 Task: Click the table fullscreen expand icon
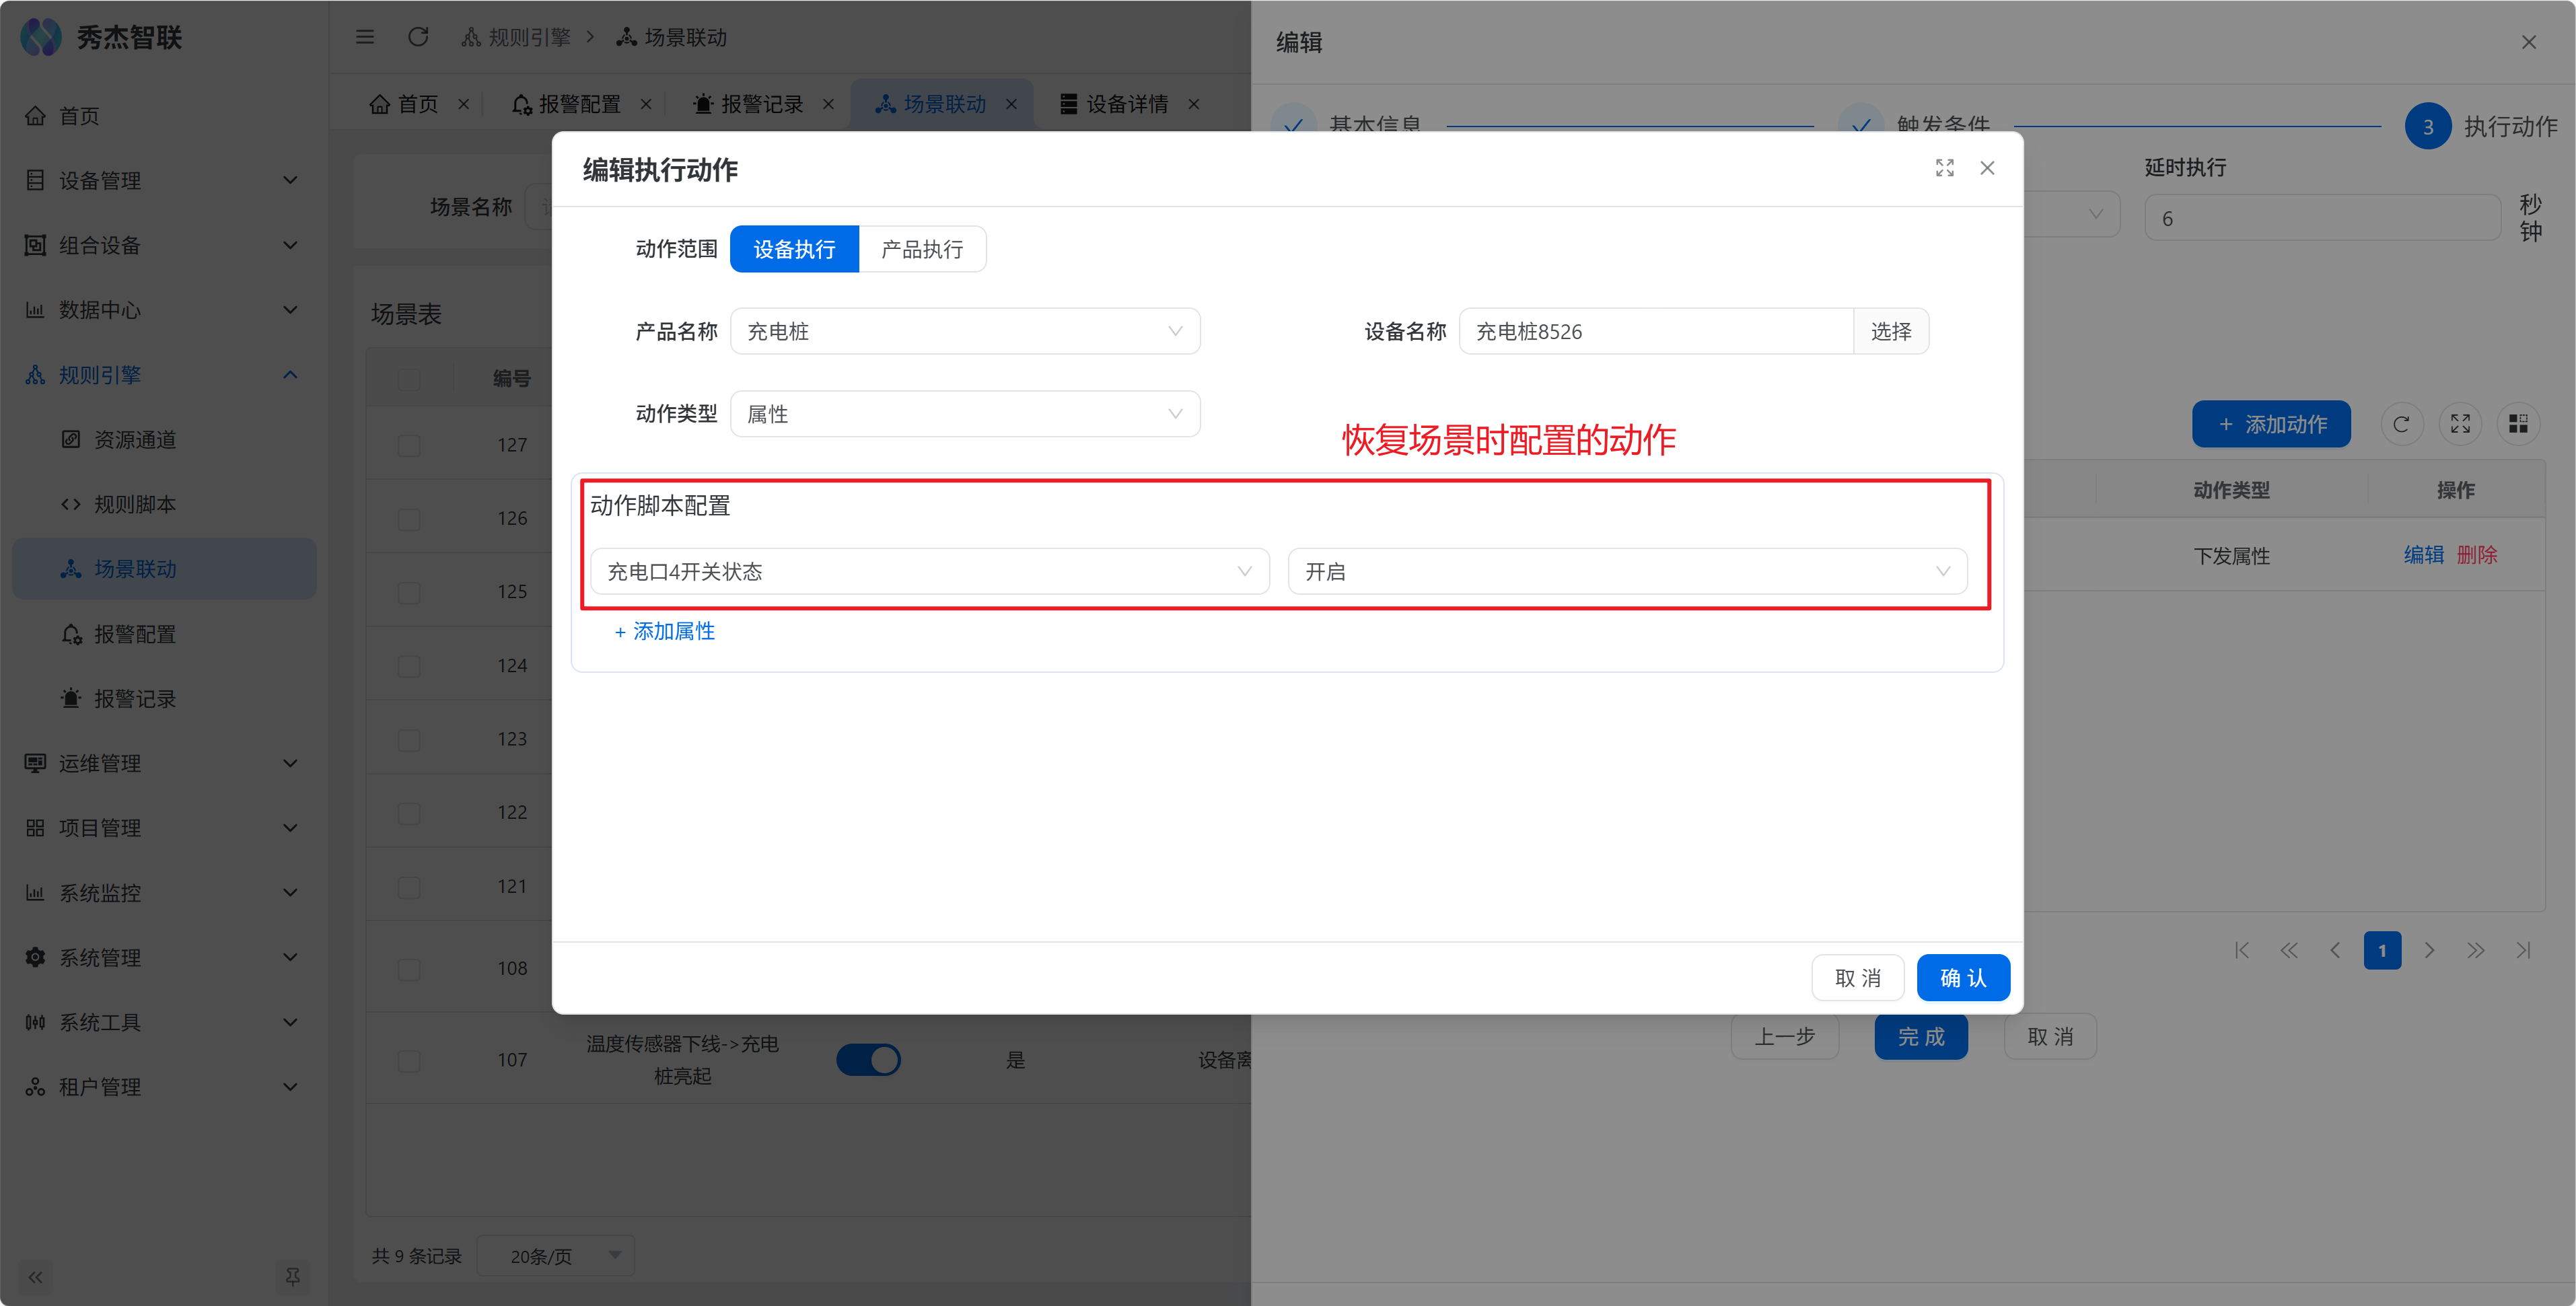(x=2460, y=424)
